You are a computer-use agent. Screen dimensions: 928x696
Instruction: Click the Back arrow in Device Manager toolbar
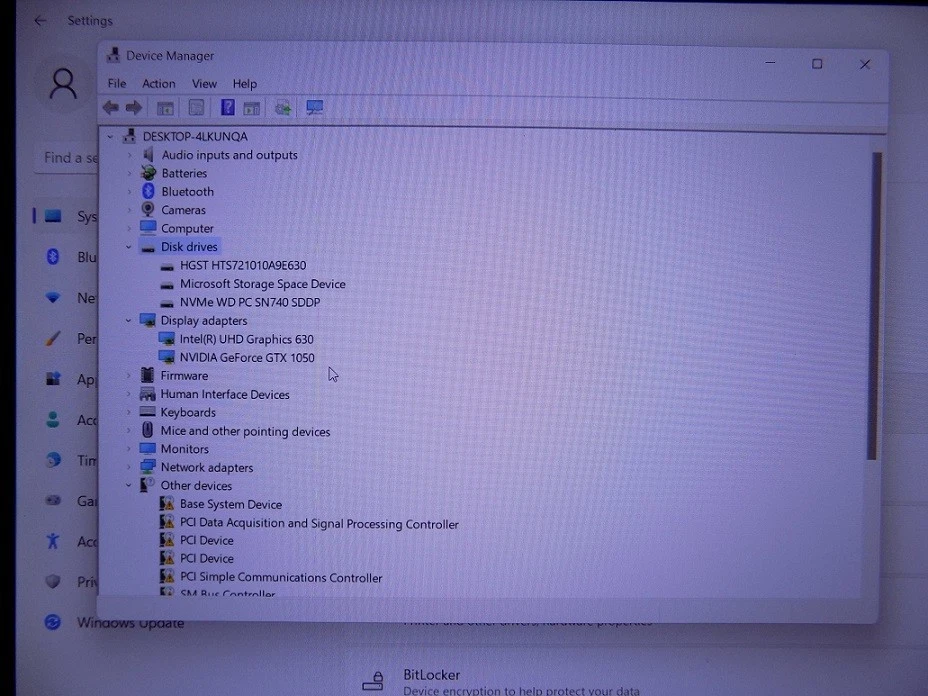coord(111,108)
